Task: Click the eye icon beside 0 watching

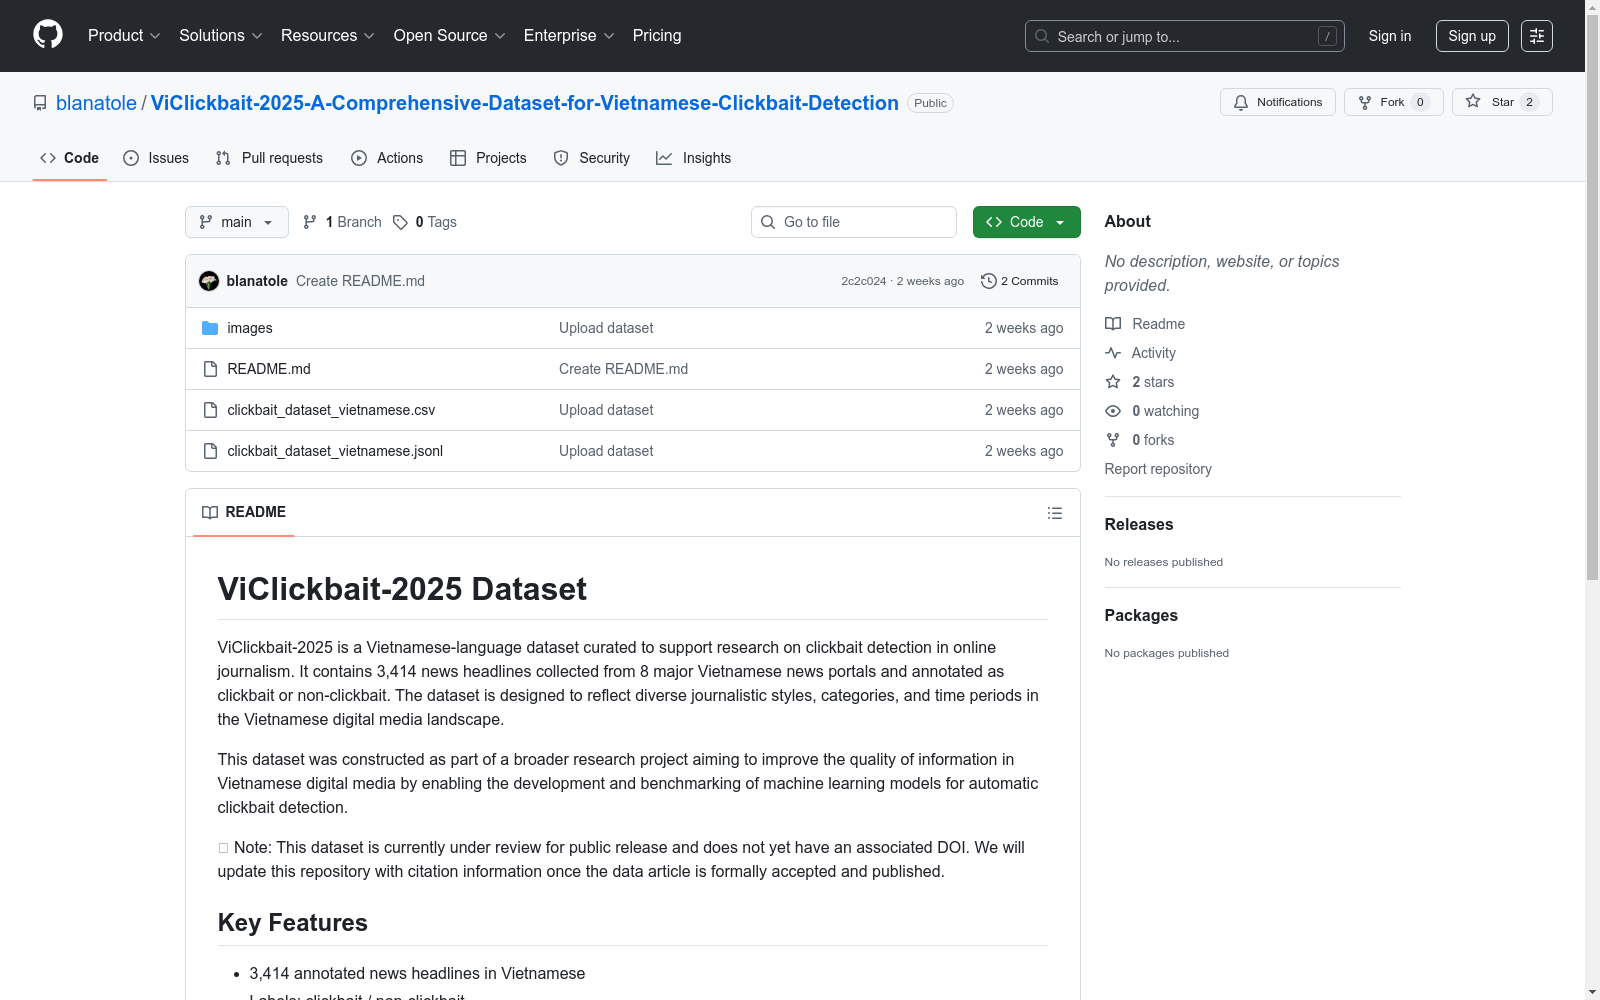Action: point(1113,411)
